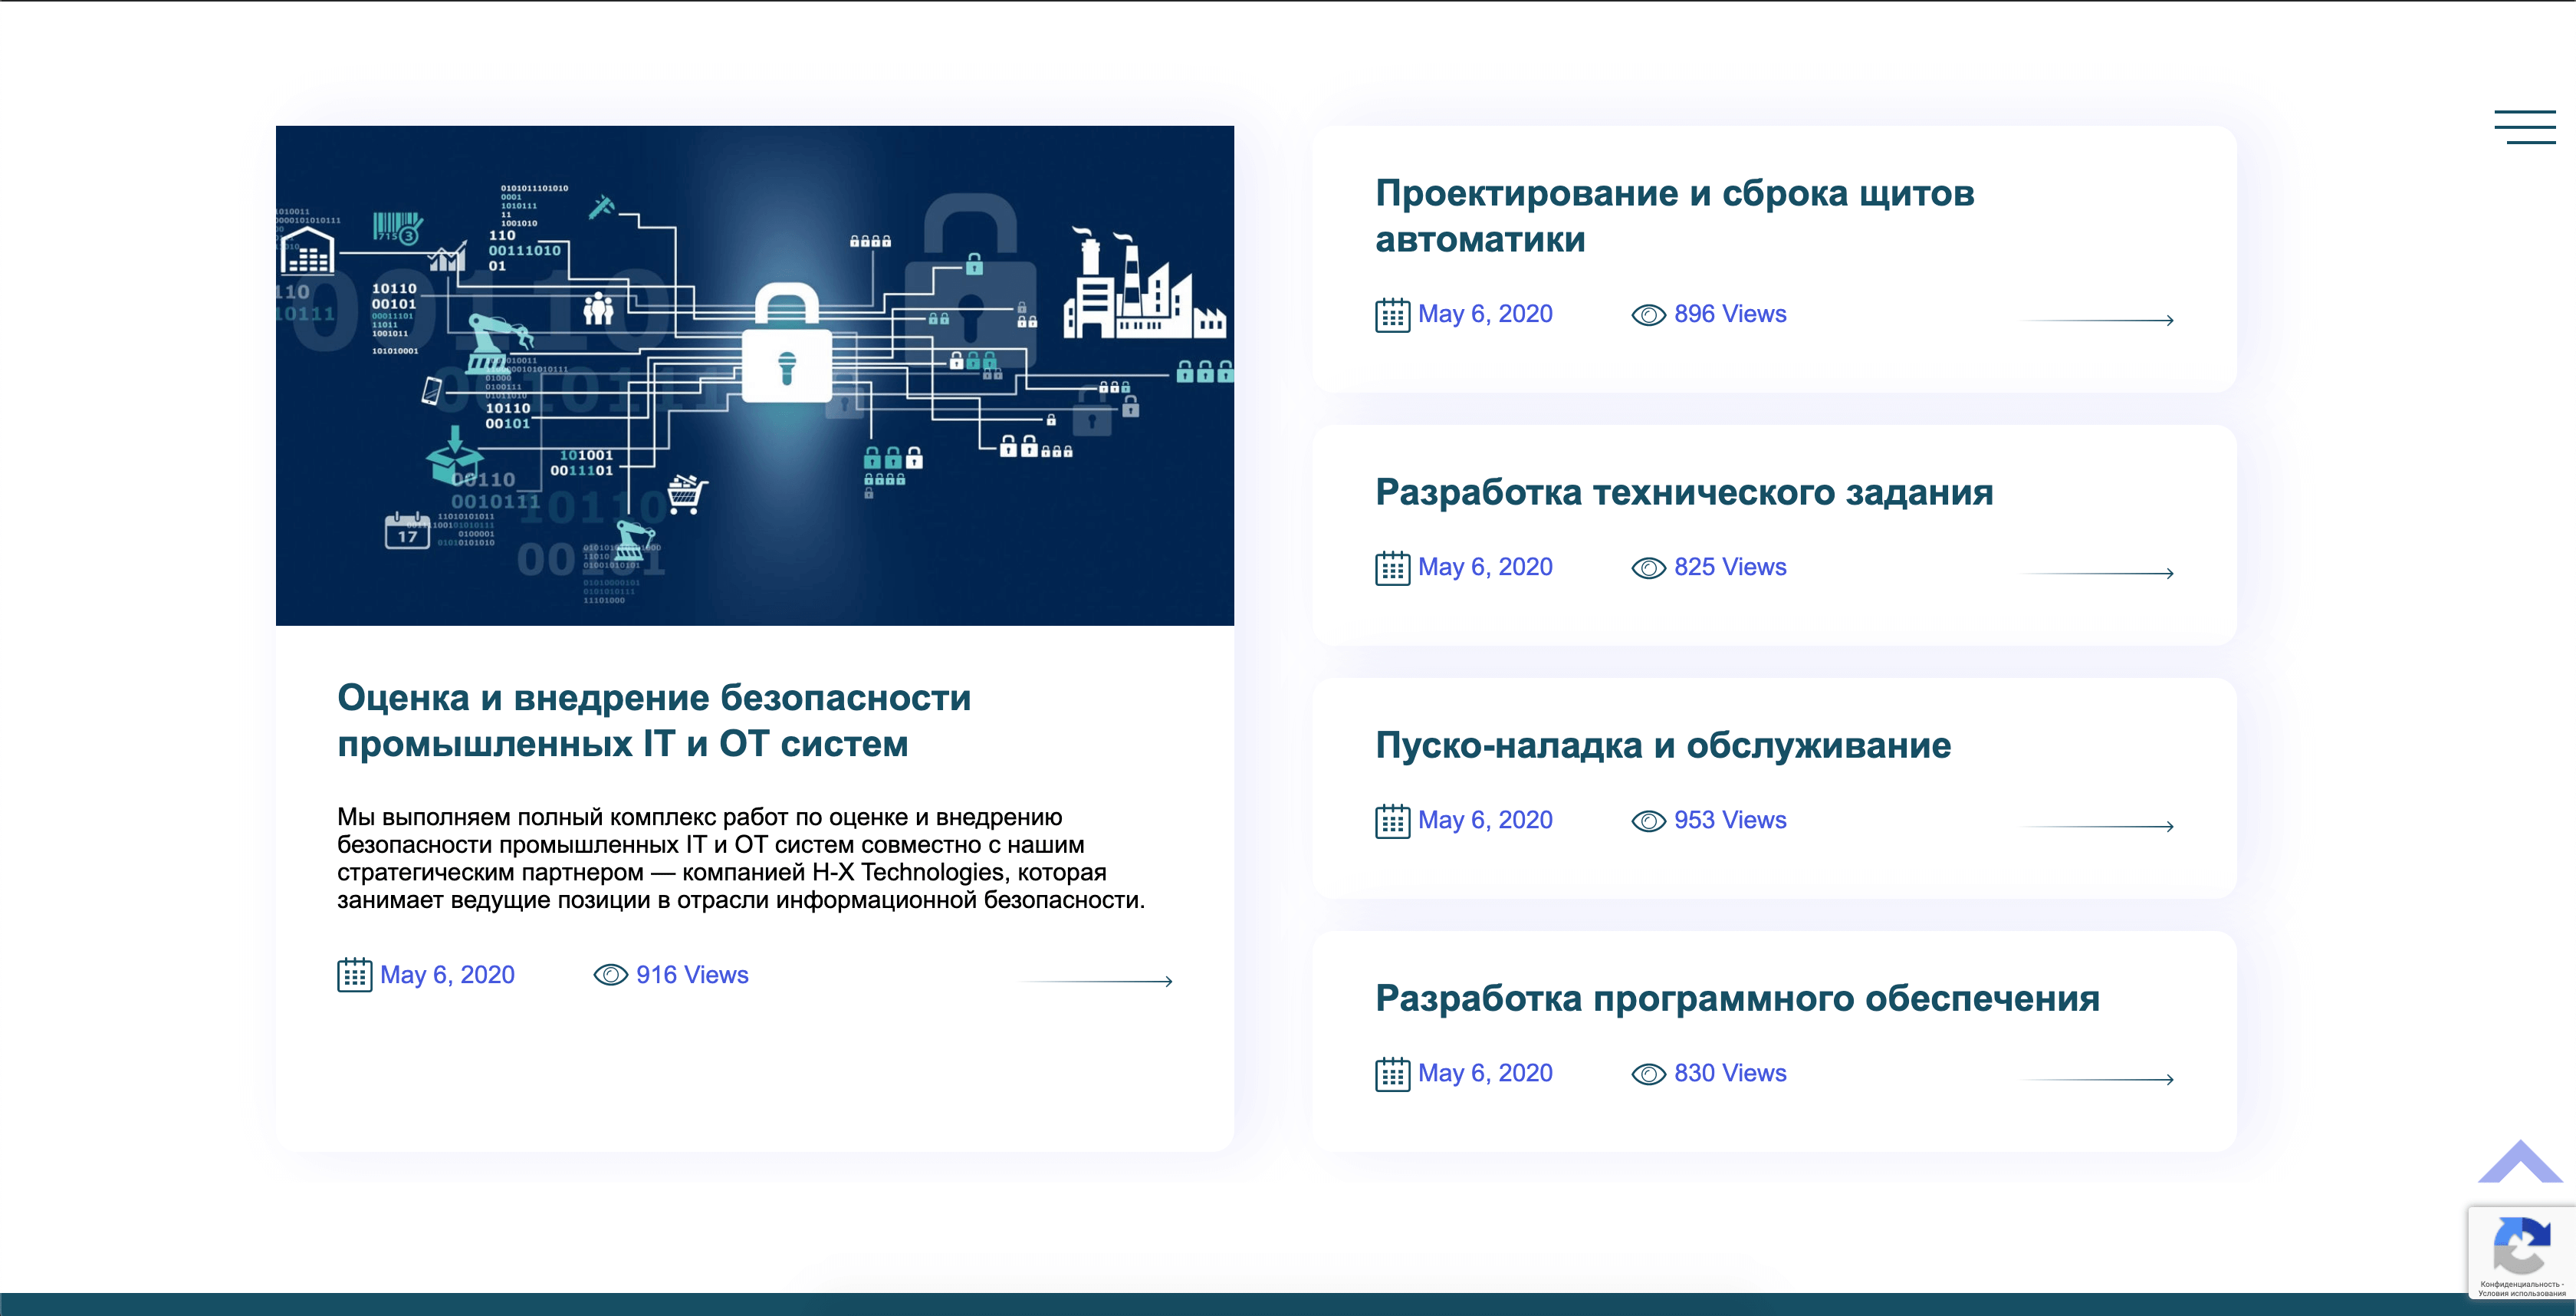
Task: Click calendar icon on Разработка технического задания card
Action: (1392, 568)
